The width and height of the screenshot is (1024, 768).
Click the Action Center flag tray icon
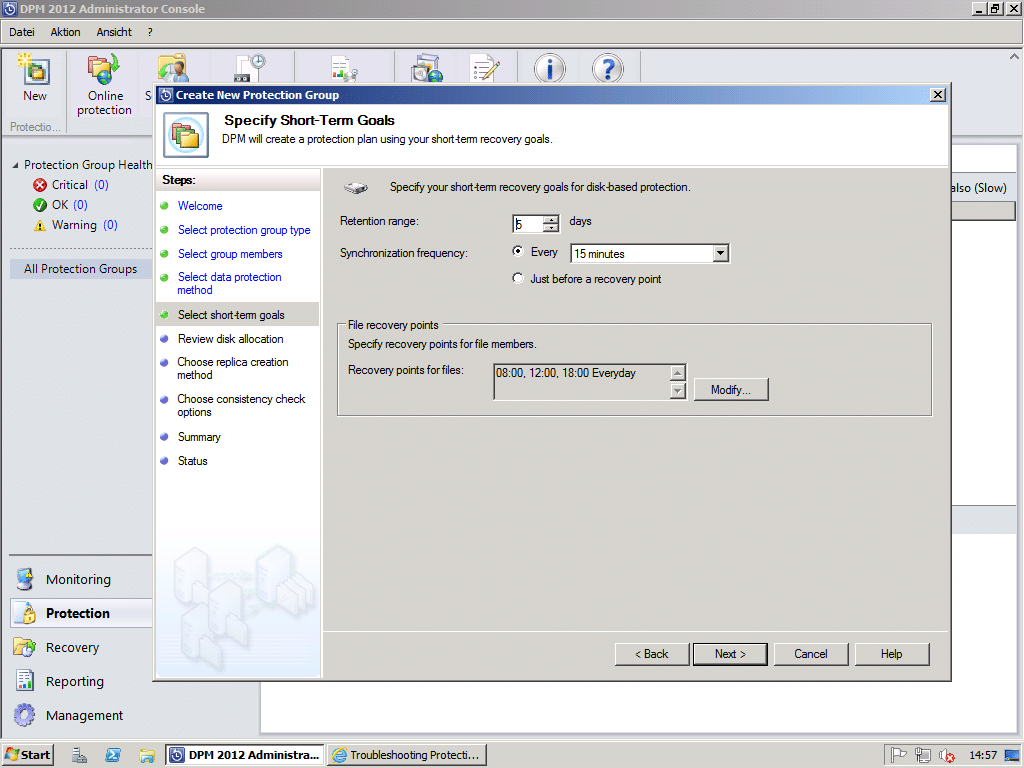point(899,755)
